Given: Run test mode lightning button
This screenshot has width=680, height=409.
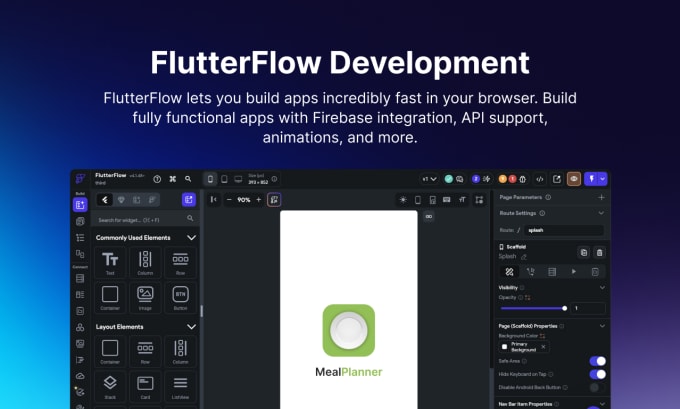Looking at the screenshot, I should point(591,179).
